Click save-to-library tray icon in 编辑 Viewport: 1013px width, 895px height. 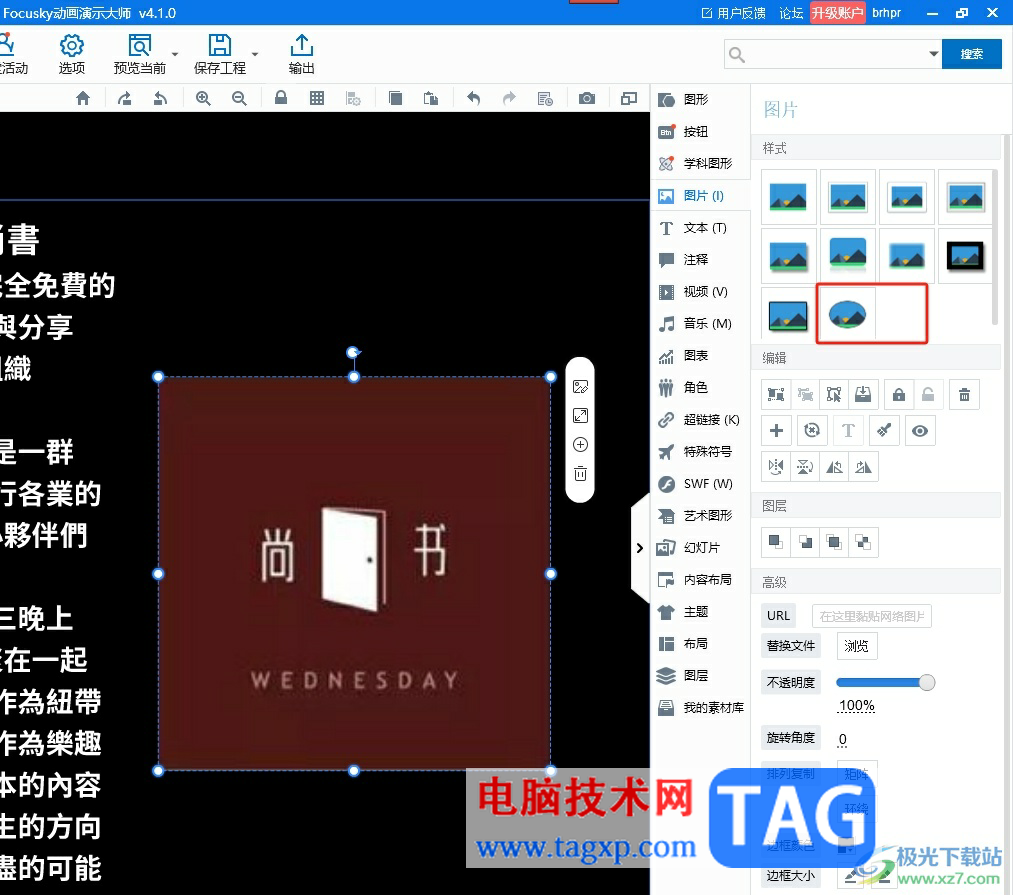[863, 394]
